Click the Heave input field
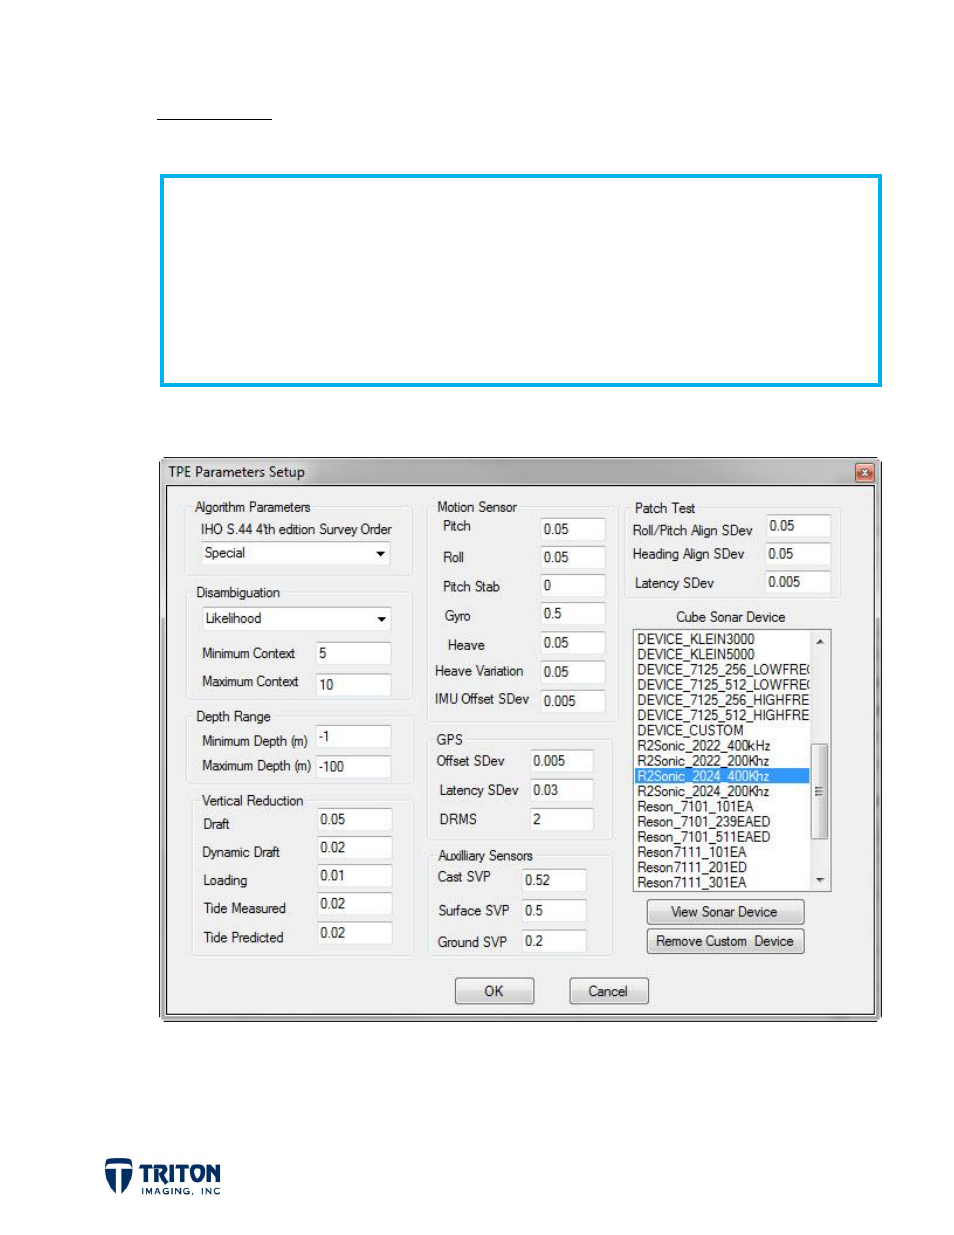Screen dimensions: 954x1235 point(573,643)
